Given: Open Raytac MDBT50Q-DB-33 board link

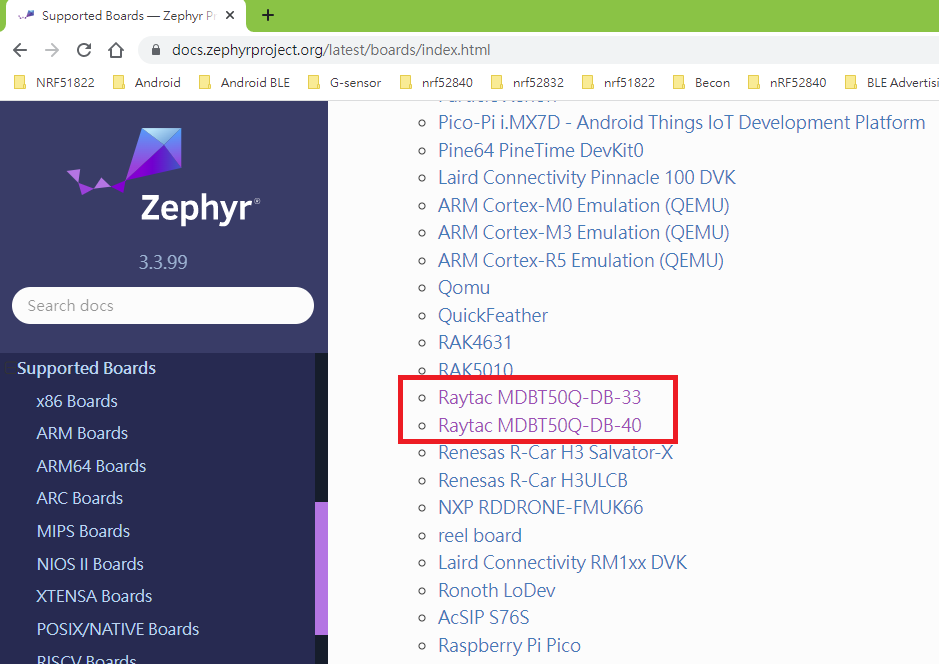Looking at the screenshot, I should point(539,397).
